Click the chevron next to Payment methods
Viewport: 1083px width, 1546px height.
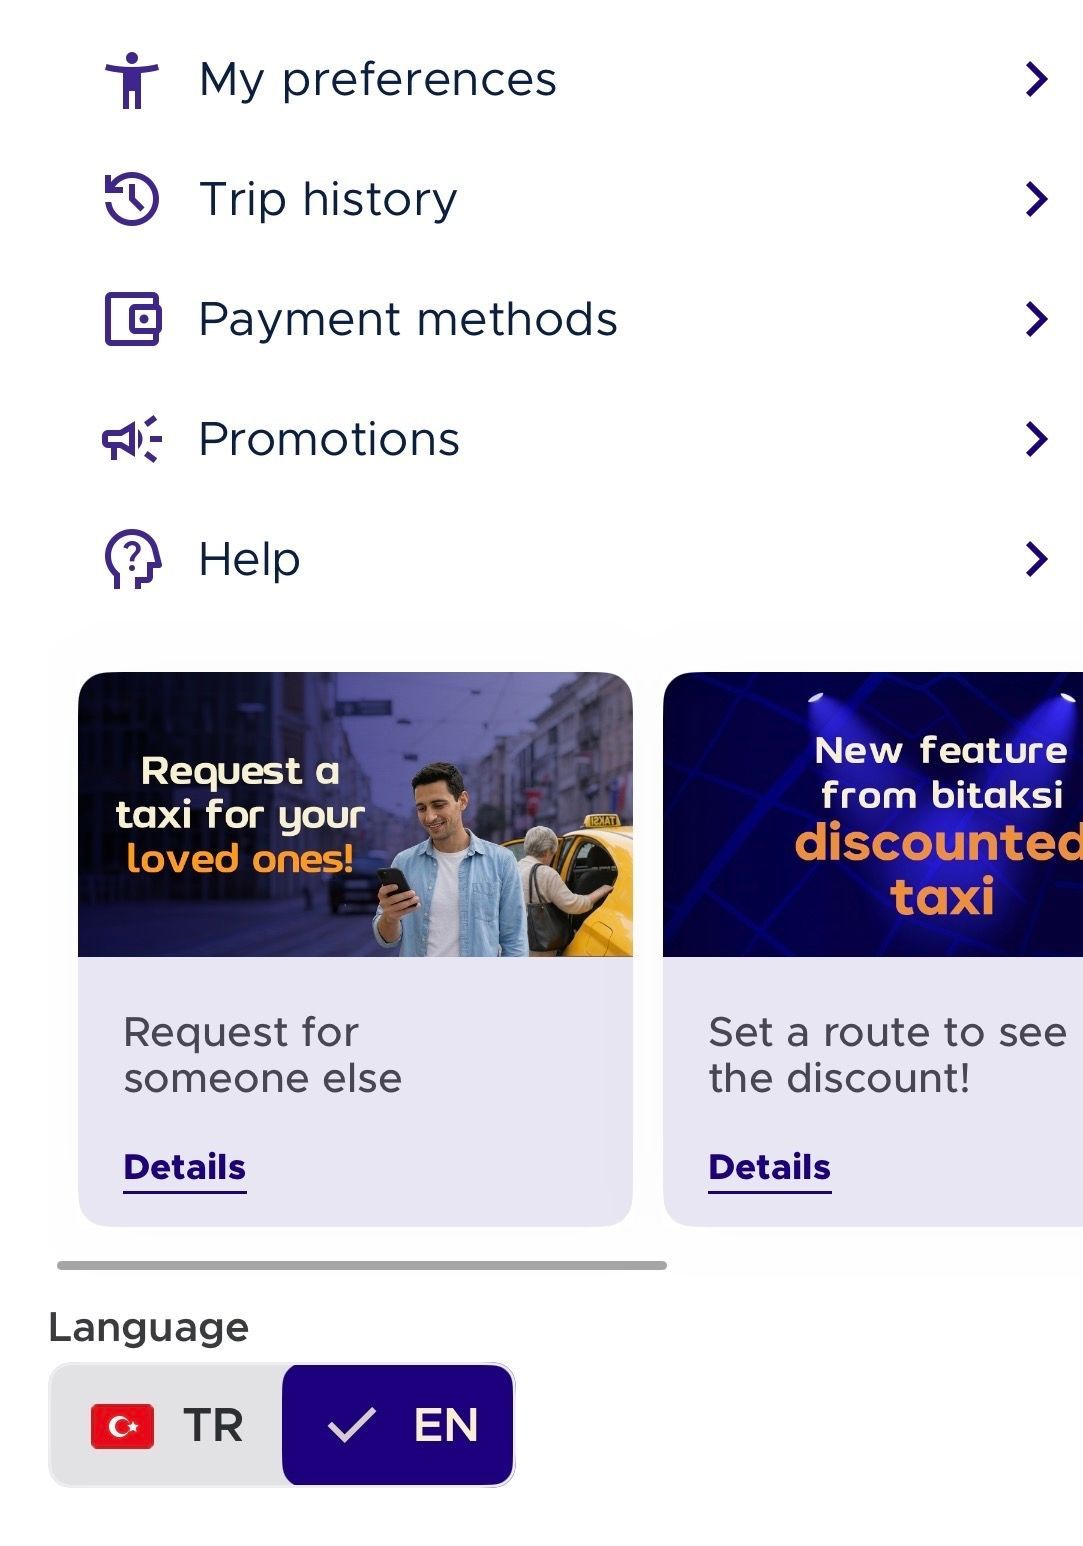(1036, 319)
